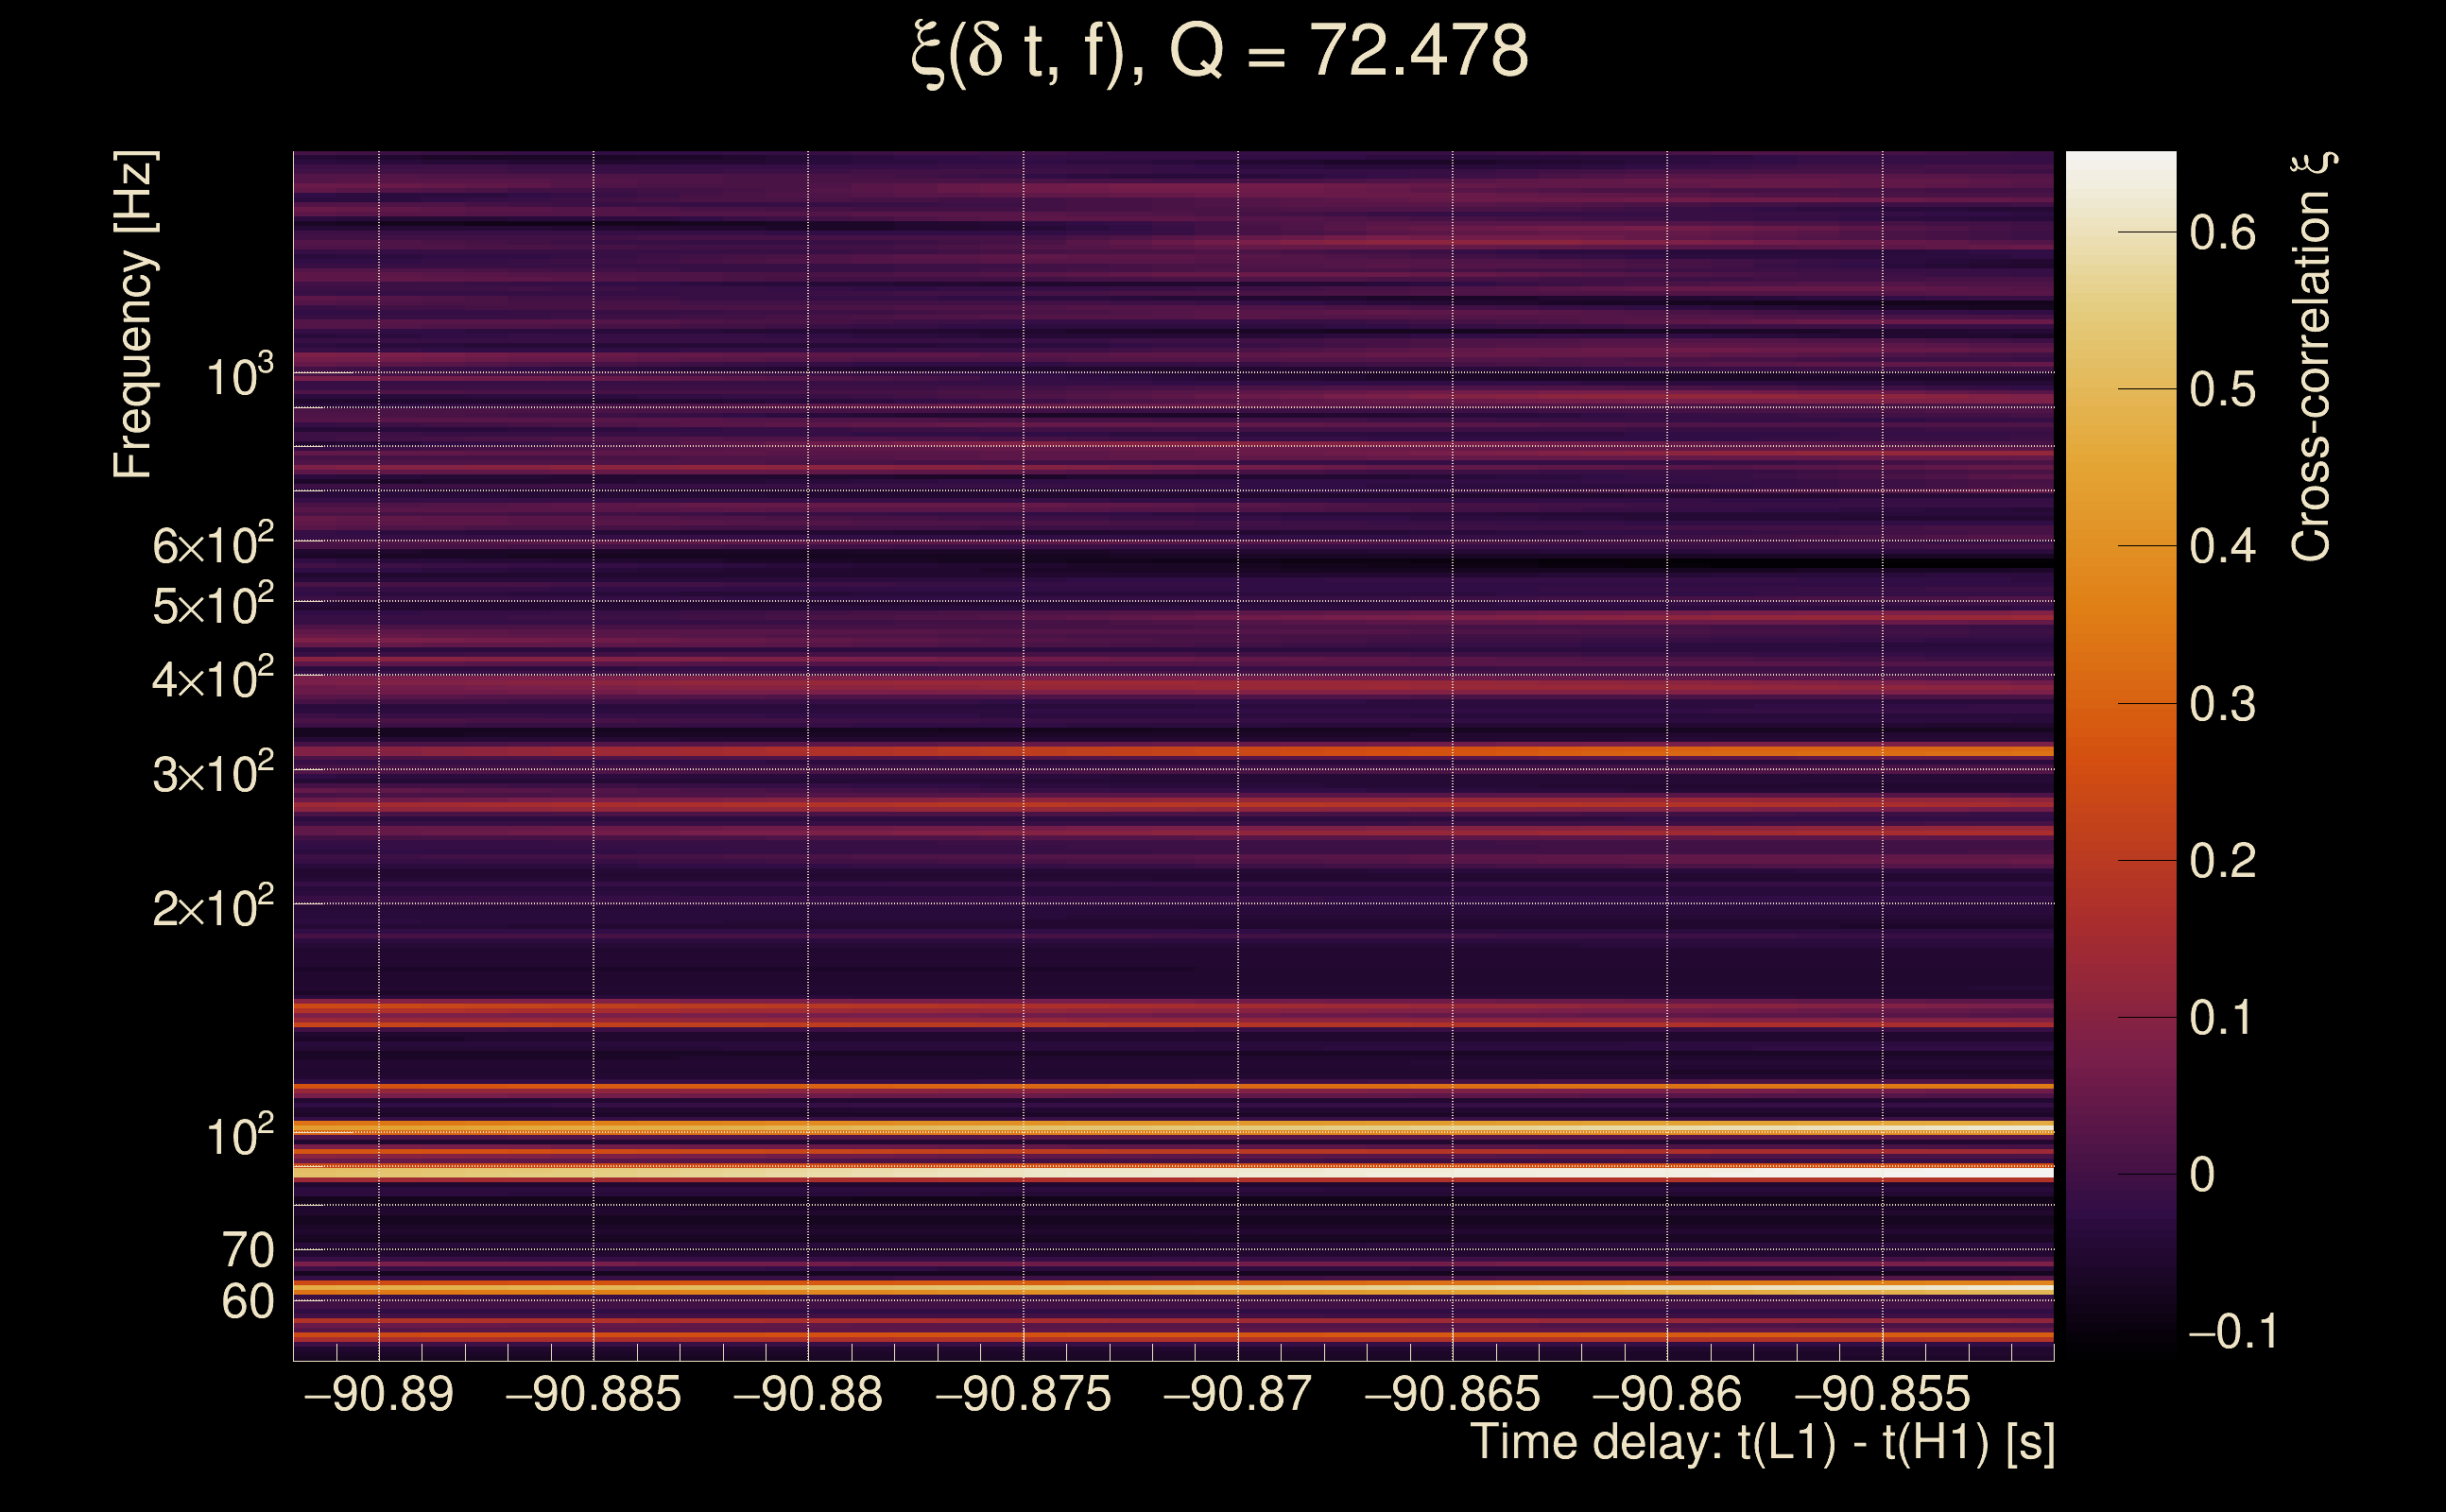Screen dimensions: 2446x1512
Task: Click the 60 Hz frequency tick label
Action: pyautogui.click(x=247, y=1302)
